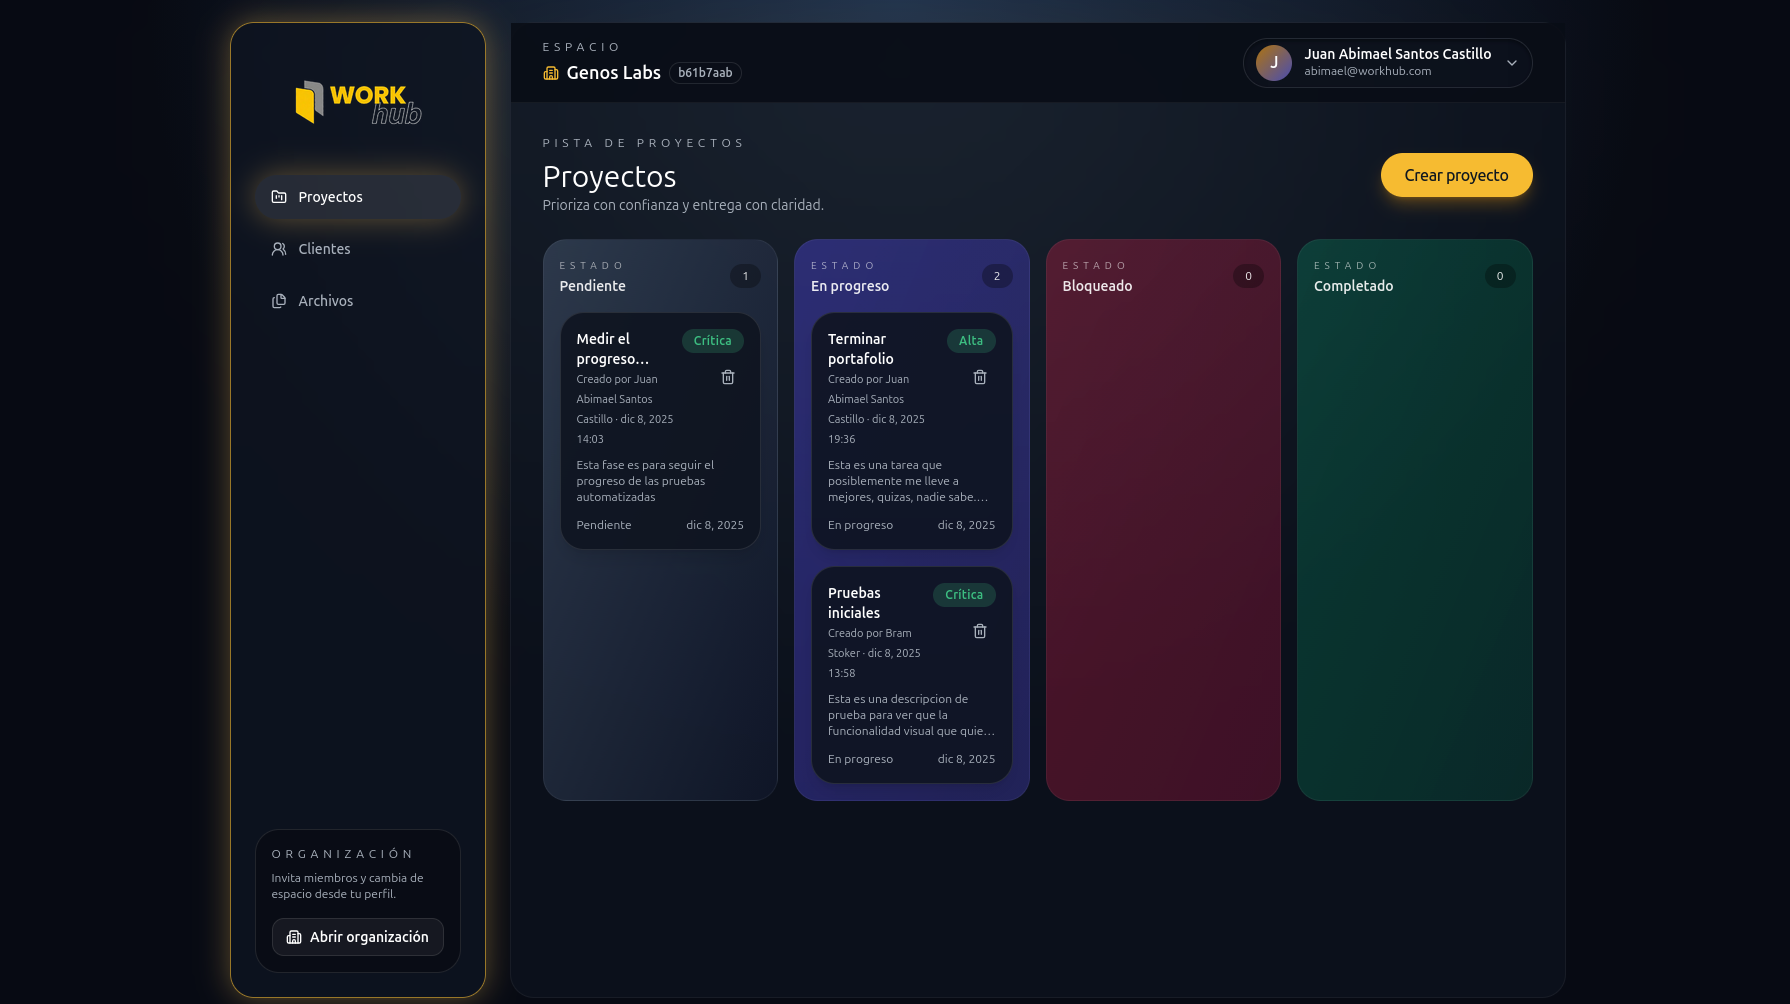1790x1004 pixels.
Task: Switch to the Clientes section
Action: 323,249
